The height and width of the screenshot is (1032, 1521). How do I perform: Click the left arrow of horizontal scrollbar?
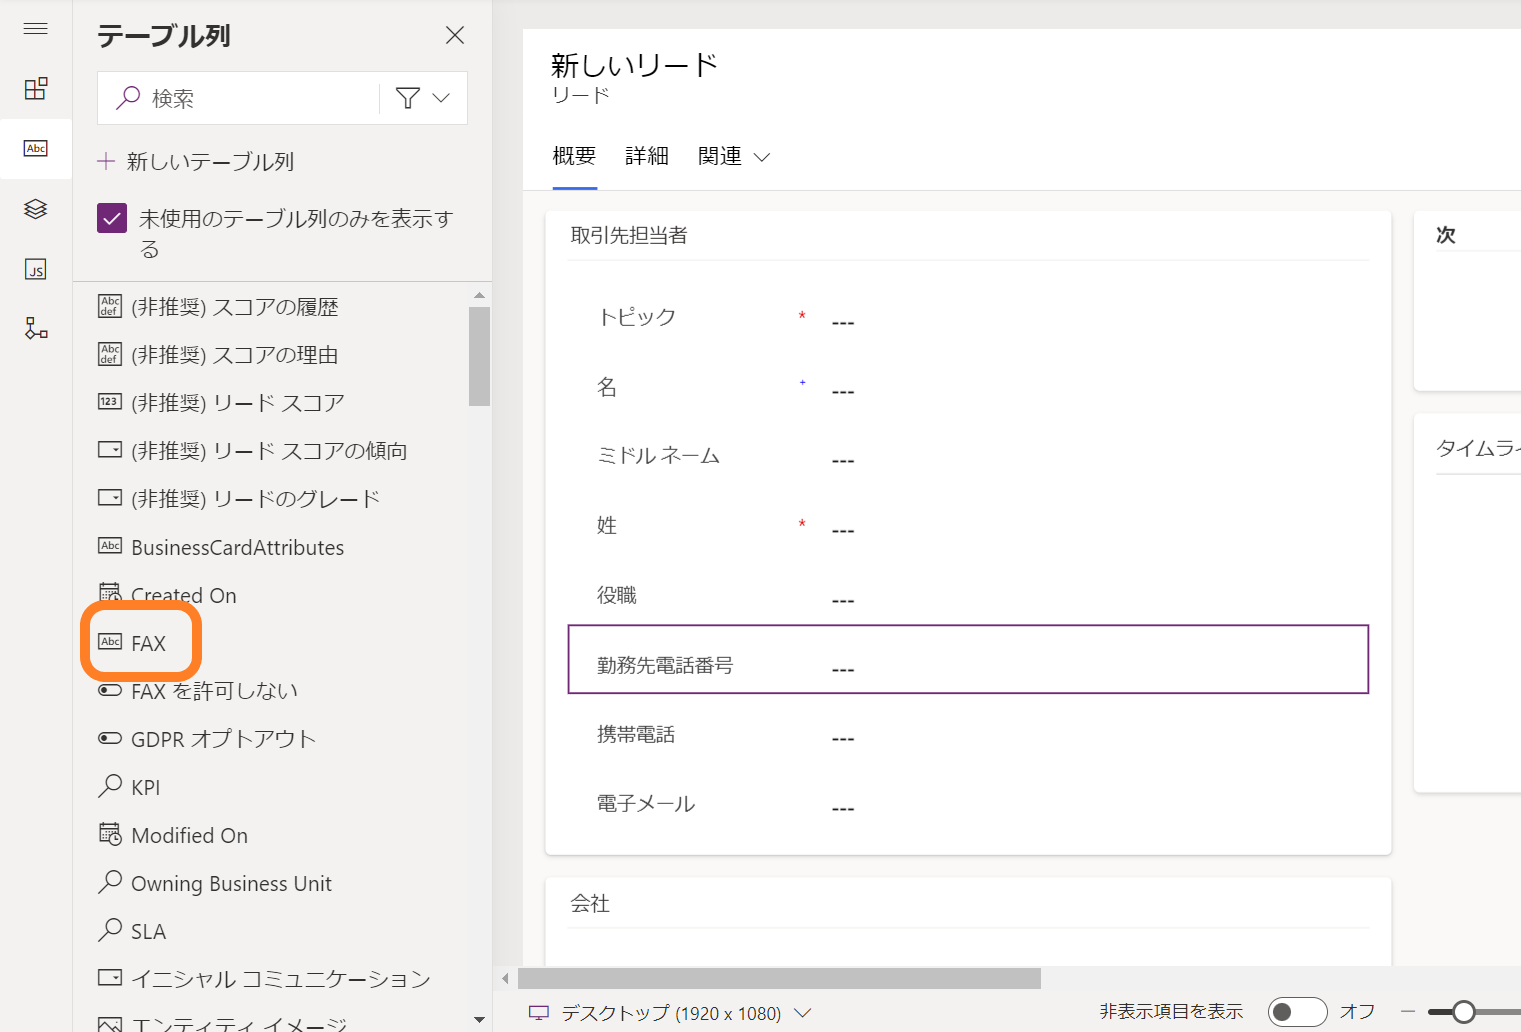[505, 978]
